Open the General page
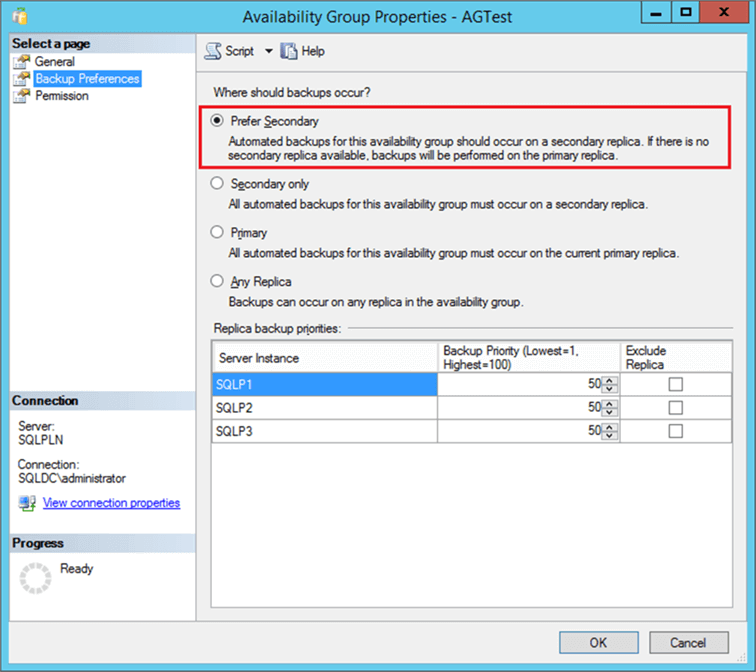This screenshot has width=756, height=672. (x=54, y=62)
